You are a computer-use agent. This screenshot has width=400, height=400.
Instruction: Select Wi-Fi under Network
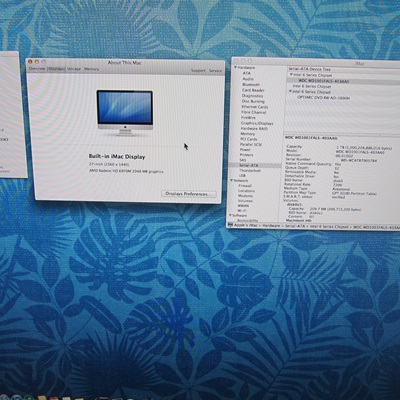(242, 211)
